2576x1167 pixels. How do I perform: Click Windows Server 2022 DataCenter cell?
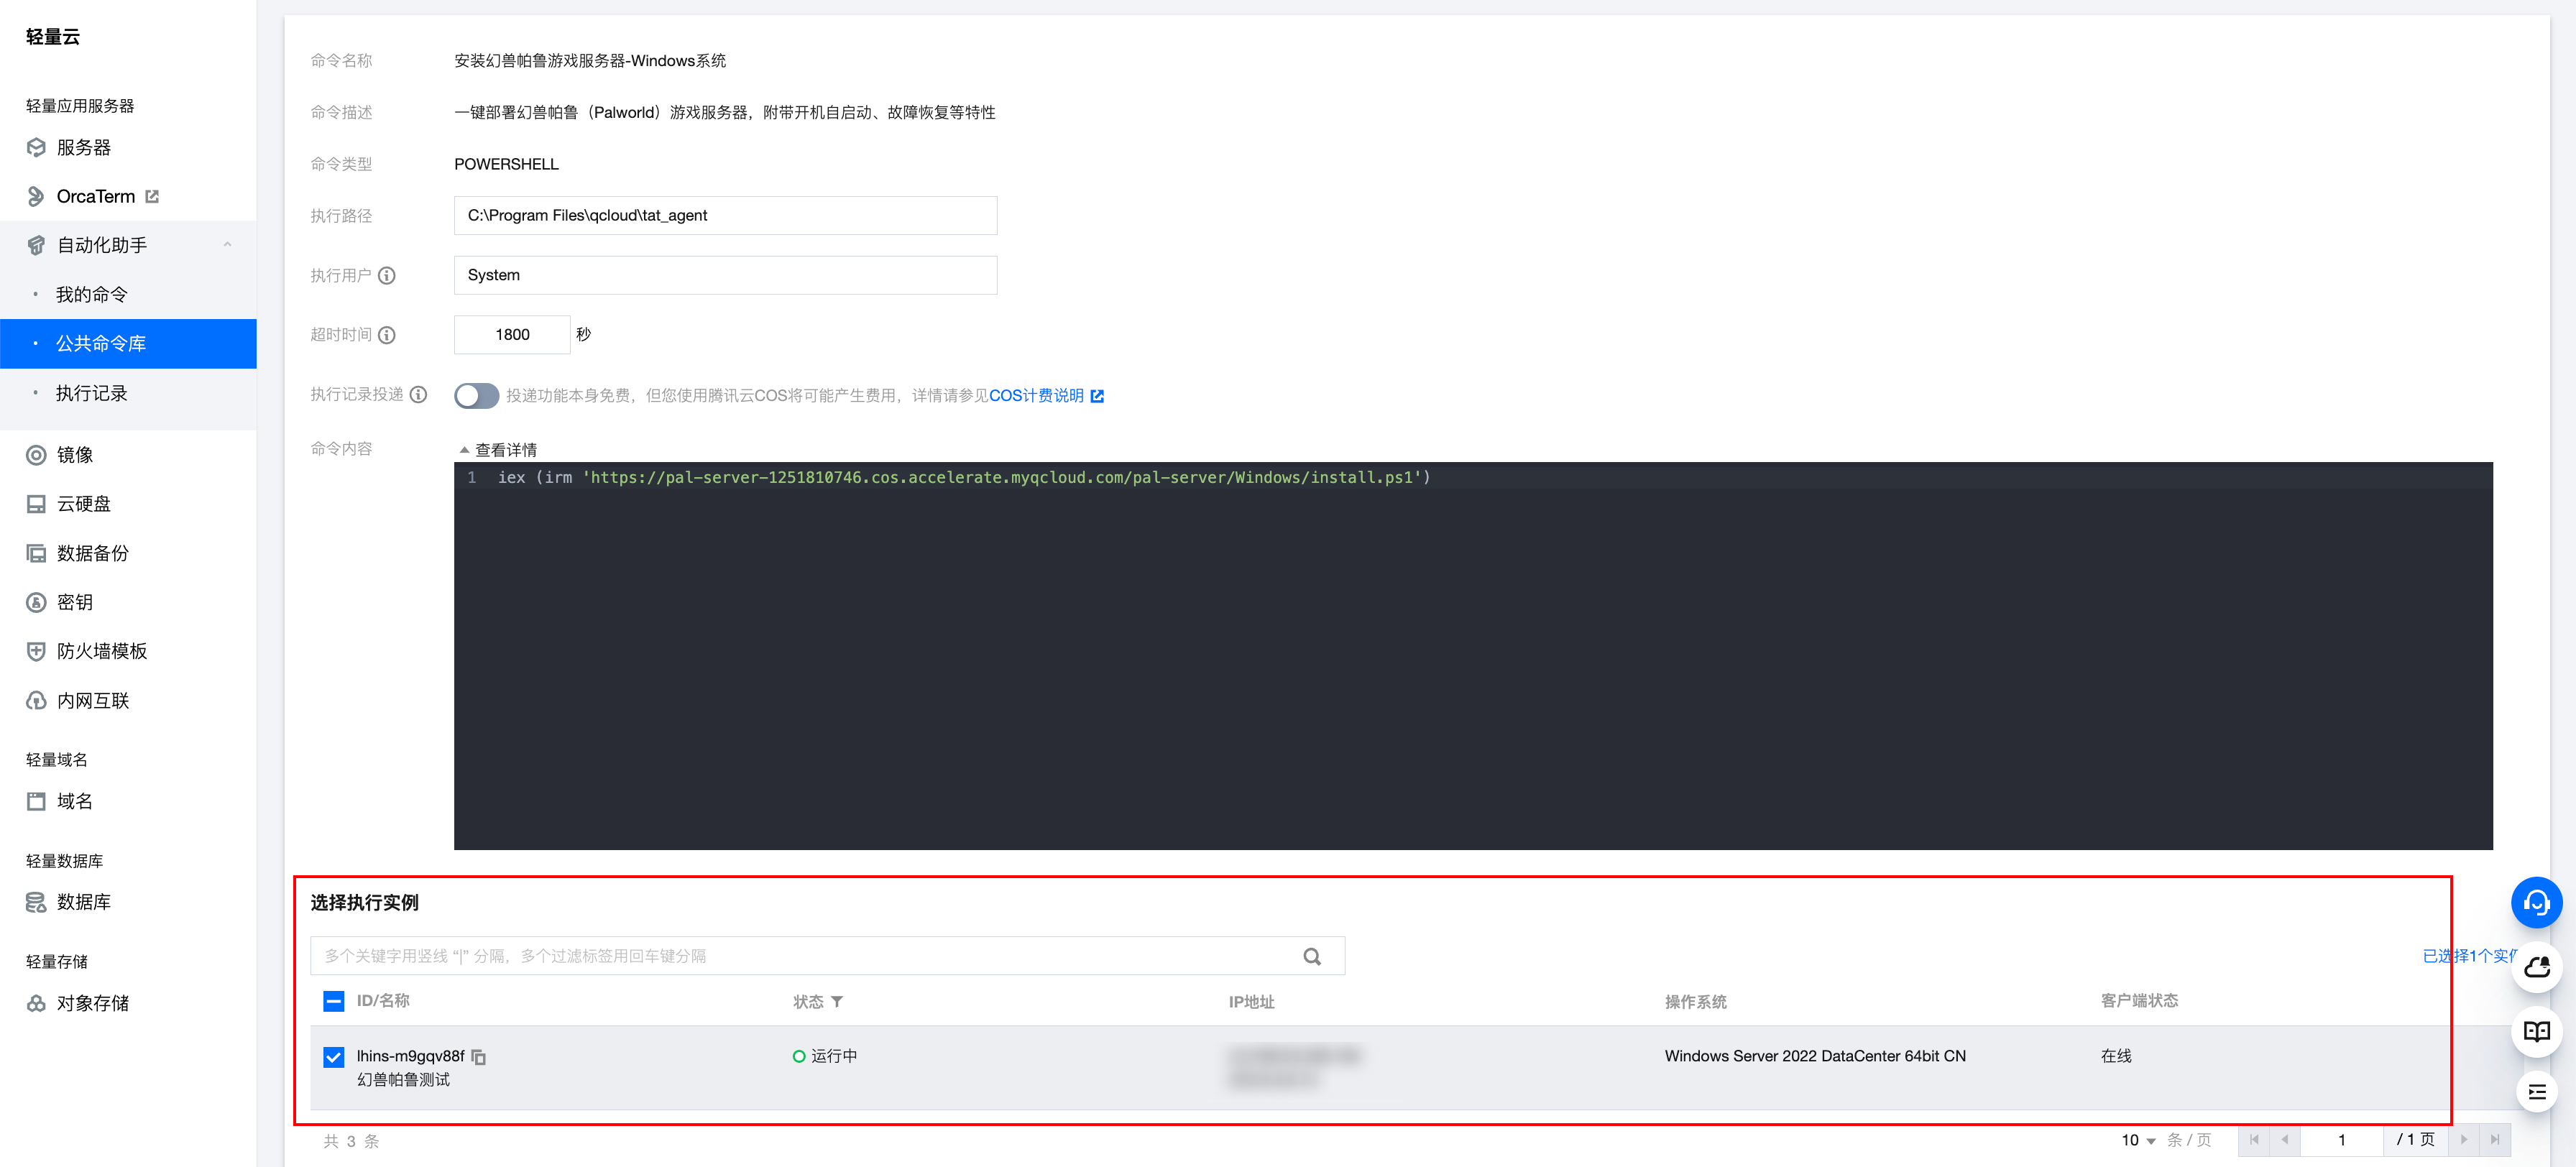pos(1815,1056)
